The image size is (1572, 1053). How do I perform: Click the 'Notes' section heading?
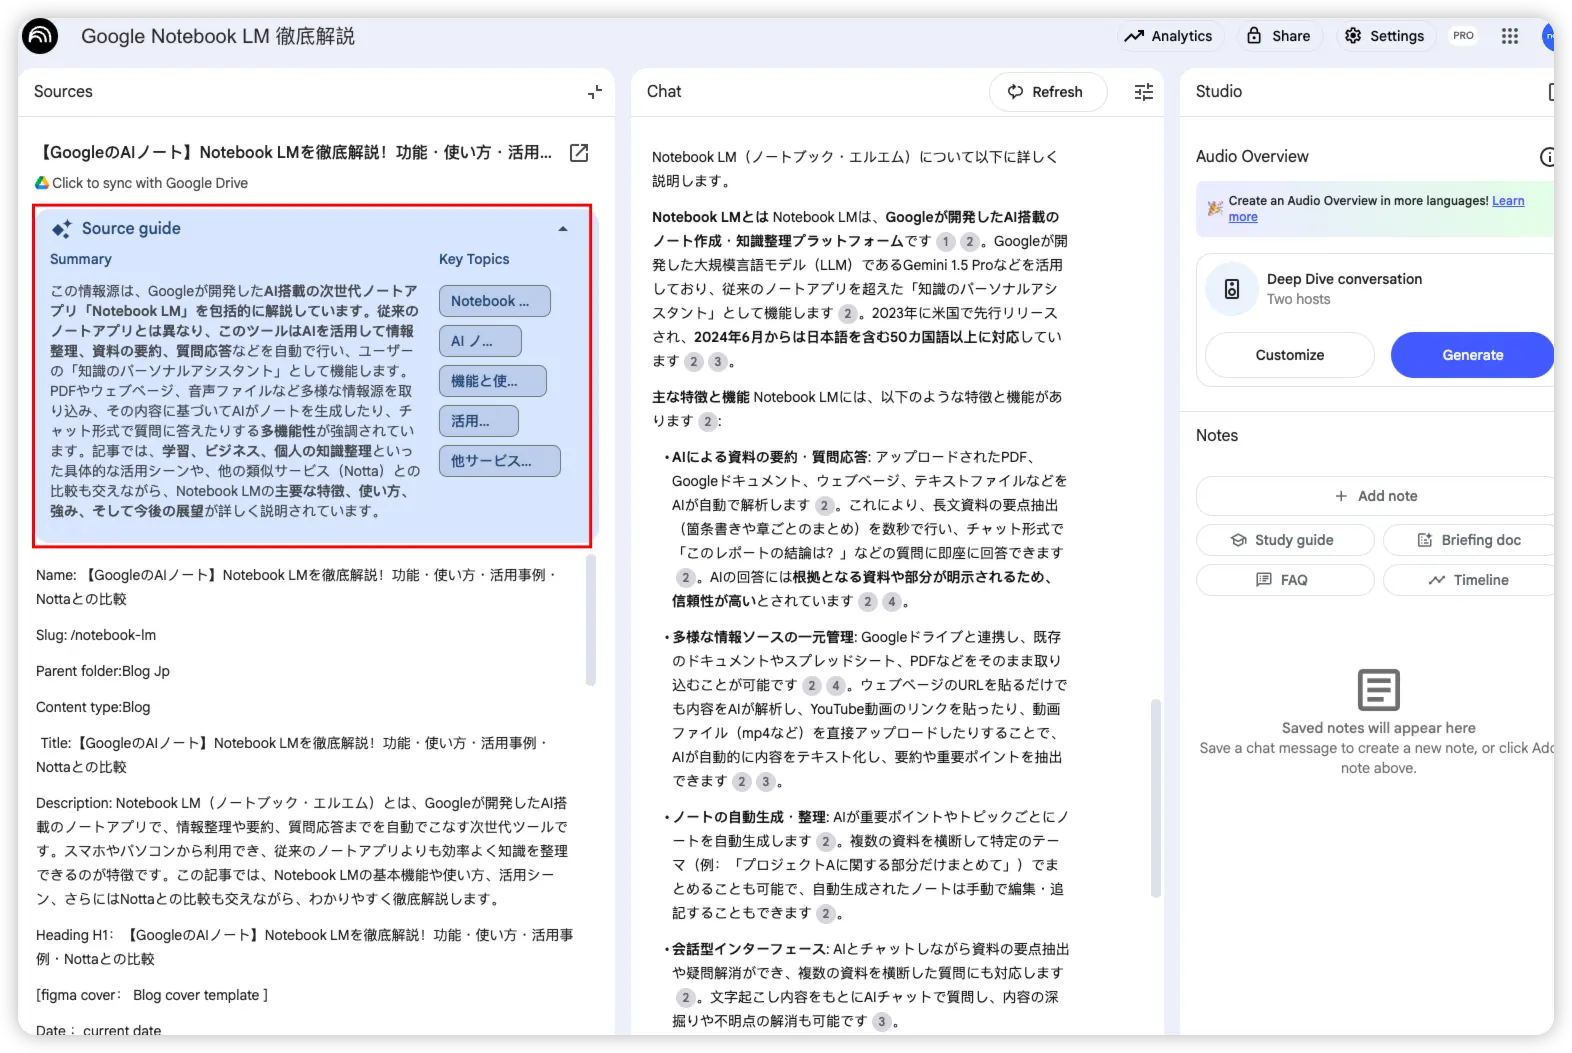pos(1216,436)
